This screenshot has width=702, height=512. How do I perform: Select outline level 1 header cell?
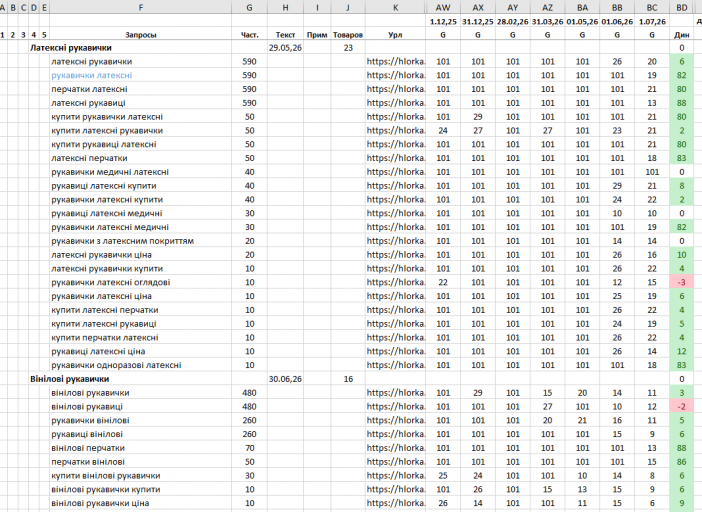[x=2, y=34]
